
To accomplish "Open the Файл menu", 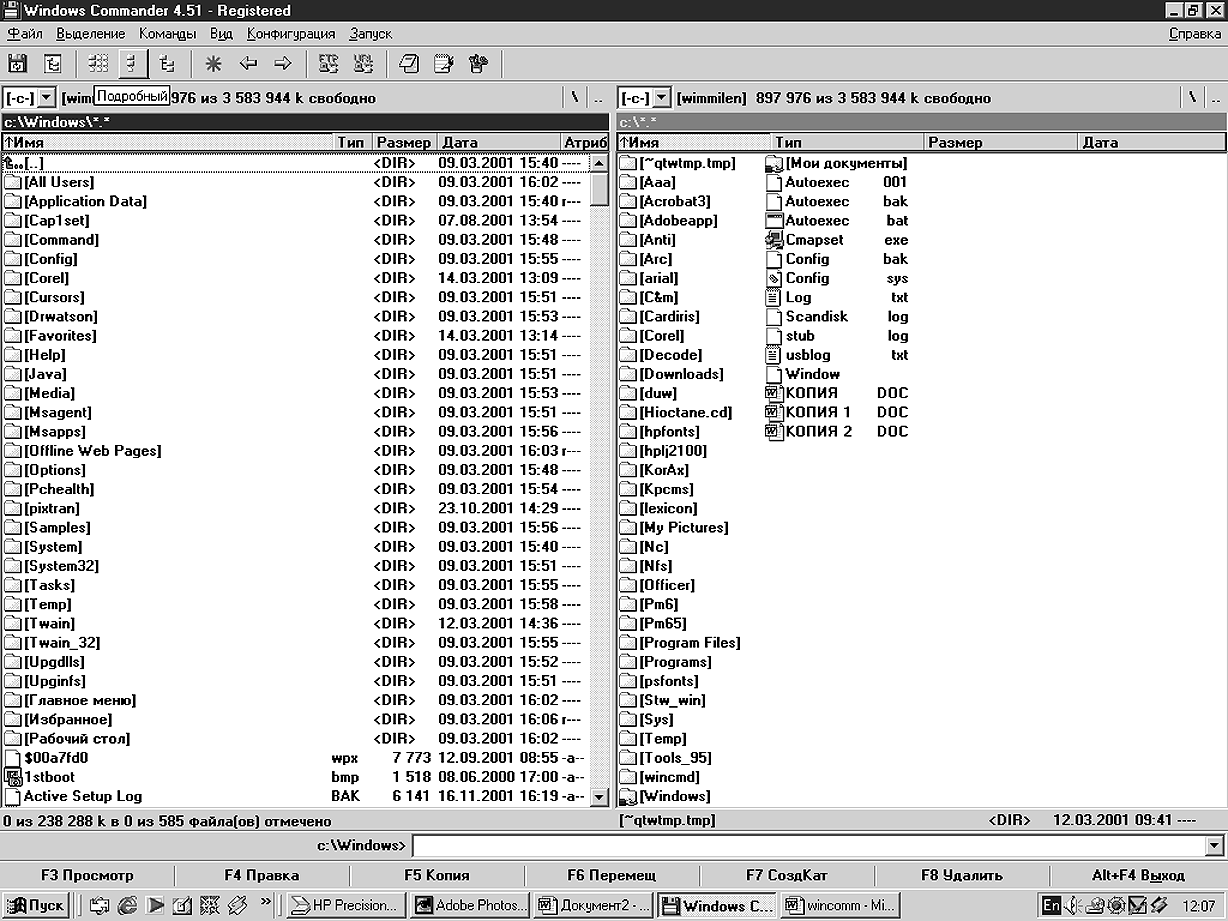I will click(x=24, y=34).
